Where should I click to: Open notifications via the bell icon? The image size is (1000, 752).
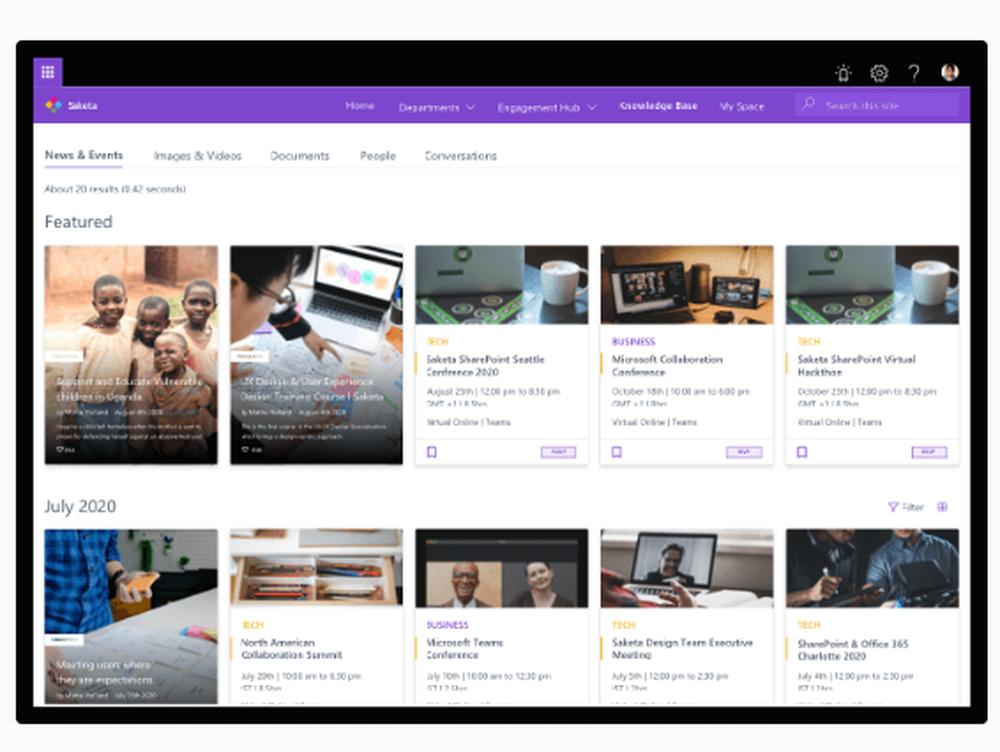point(842,73)
